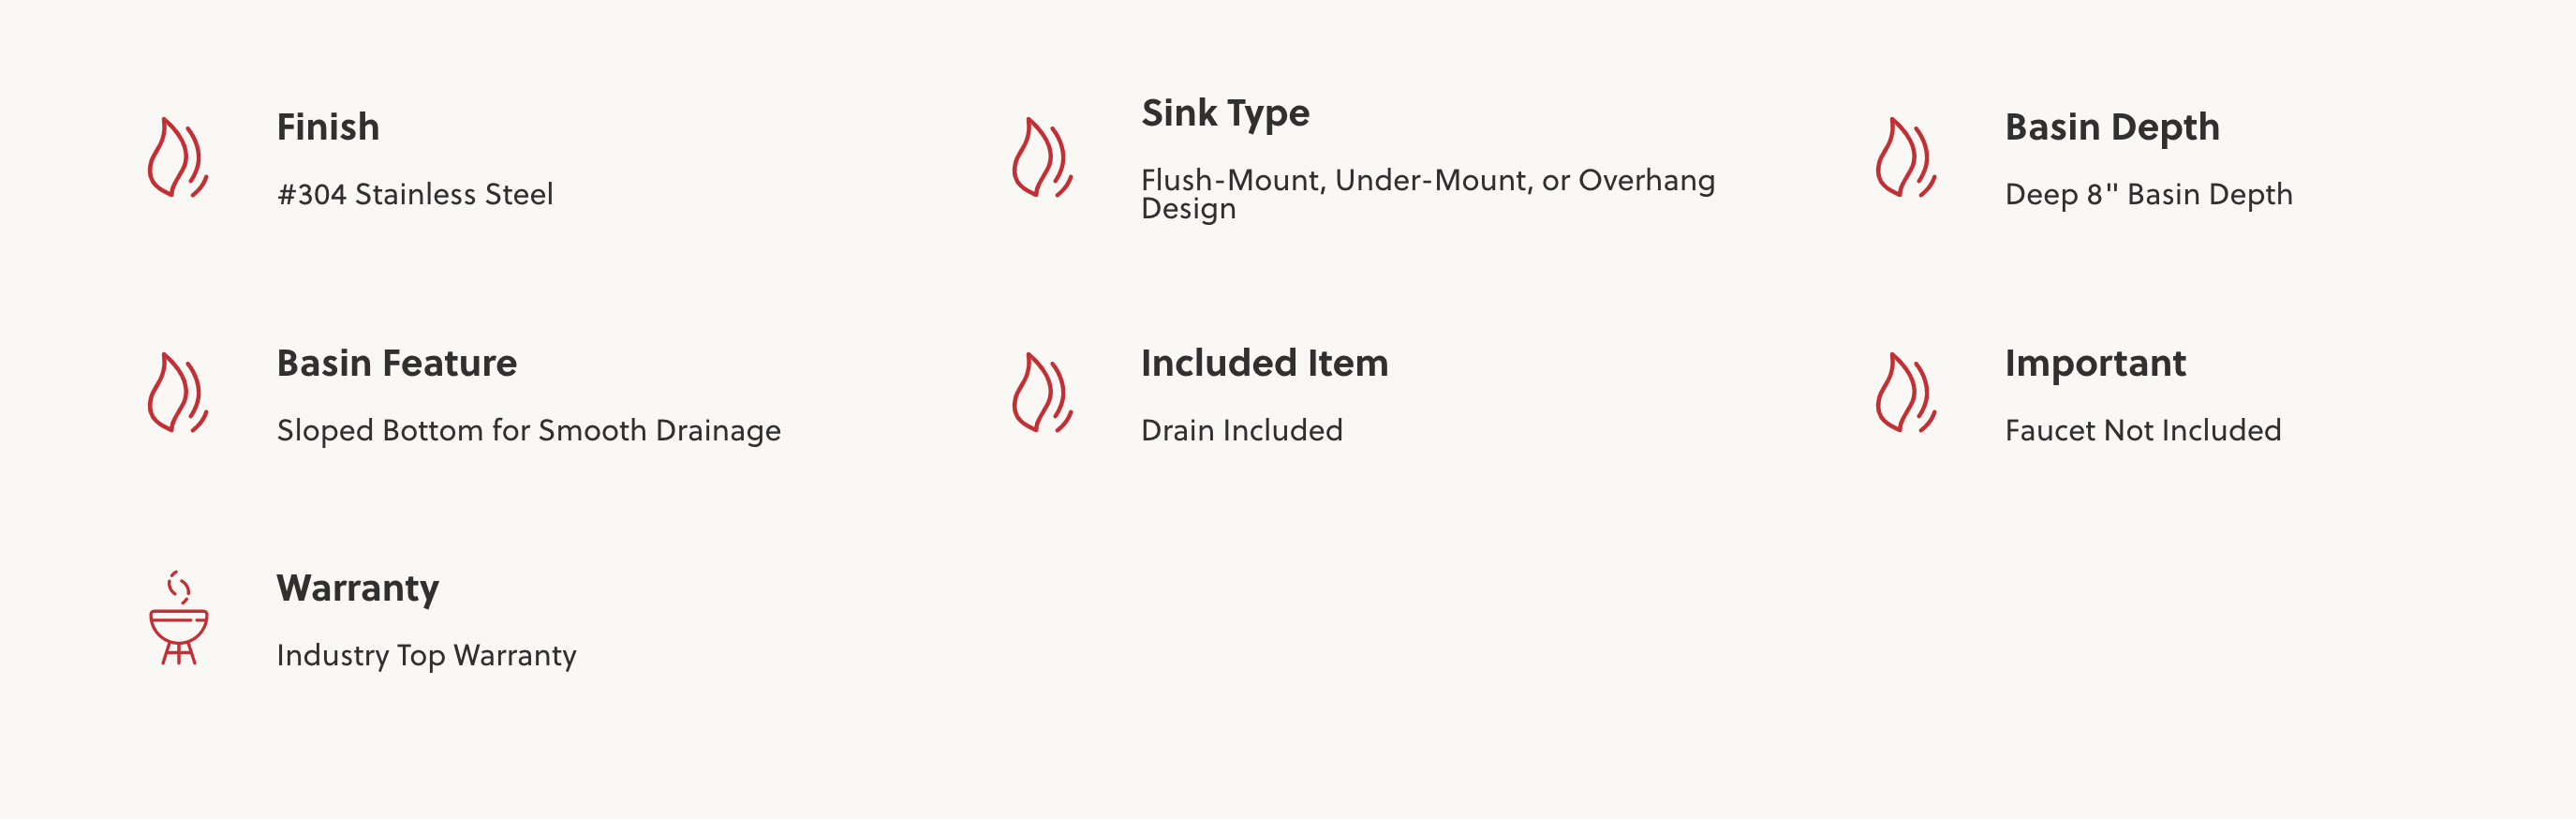The width and height of the screenshot is (2576, 819).
Task: Click the Deep 8" Basin Depth text
Action: point(2148,195)
